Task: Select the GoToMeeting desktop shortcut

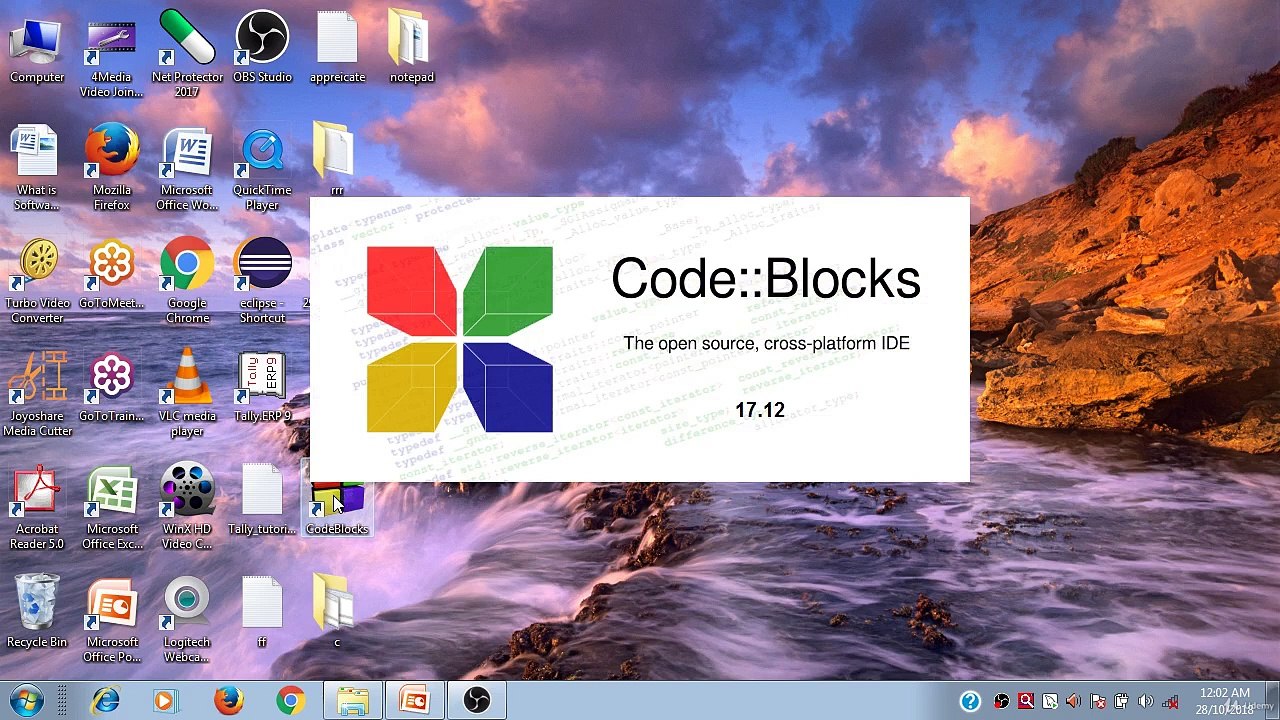Action: pos(112,274)
